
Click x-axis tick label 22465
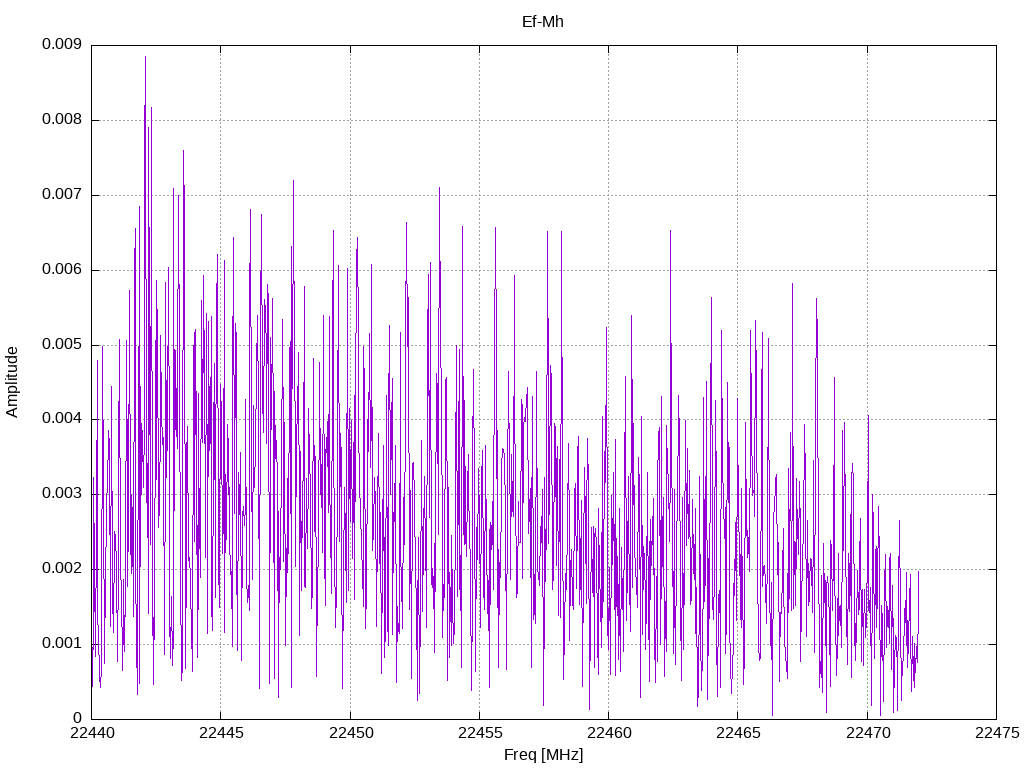738,733
